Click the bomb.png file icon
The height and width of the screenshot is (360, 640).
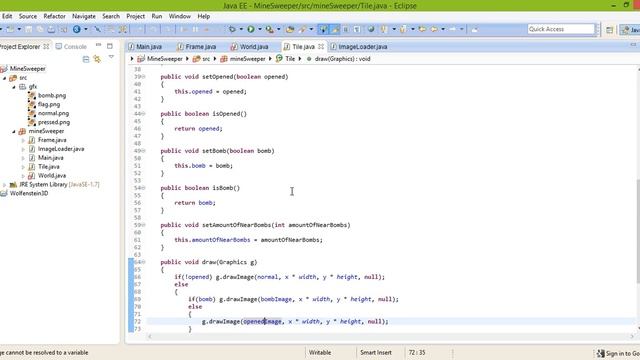tap(32, 96)
